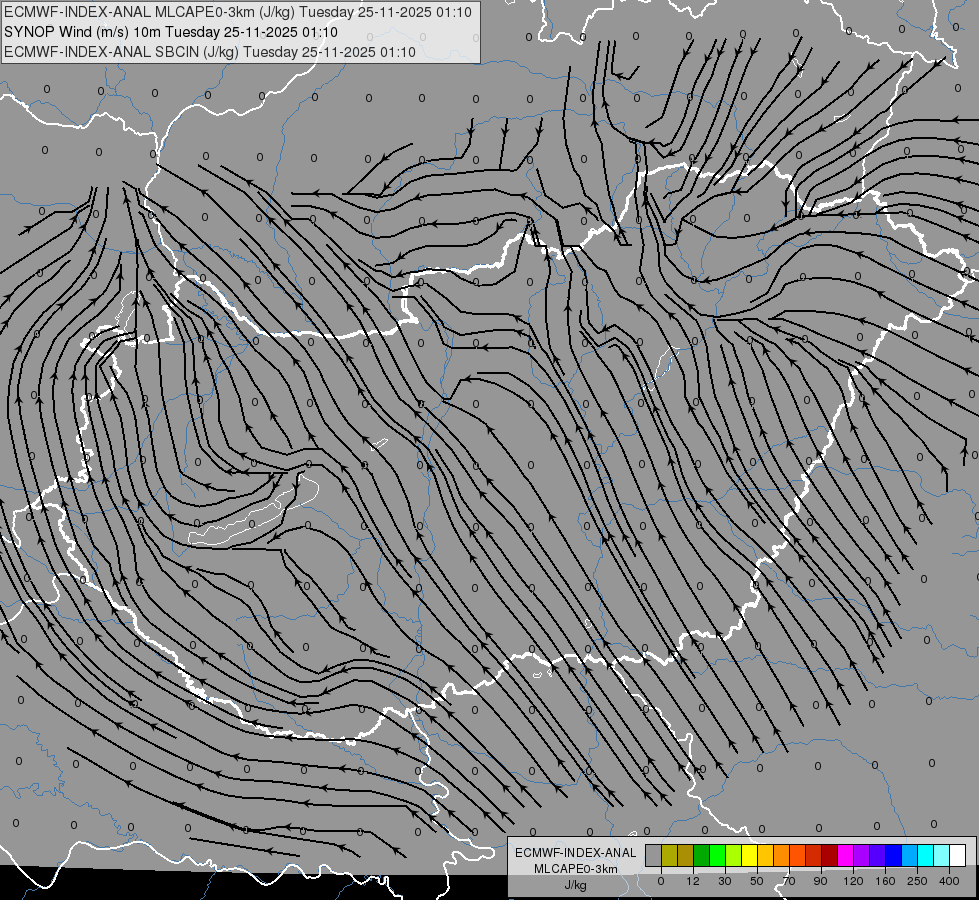Image resolution: width=979 pixels, height=900 pixels.
Task: Select the magenta swatch in the legend
Action: click(846, 856)
